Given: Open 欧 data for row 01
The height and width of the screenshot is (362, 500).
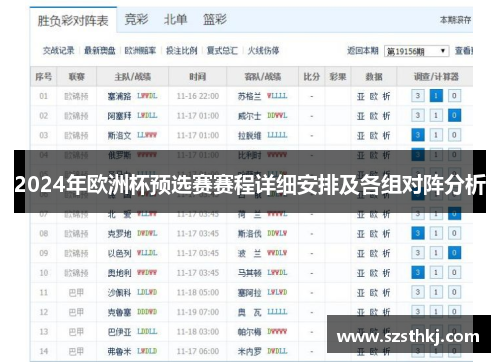Looking at the screenshot, I should (x=374, y=96).
